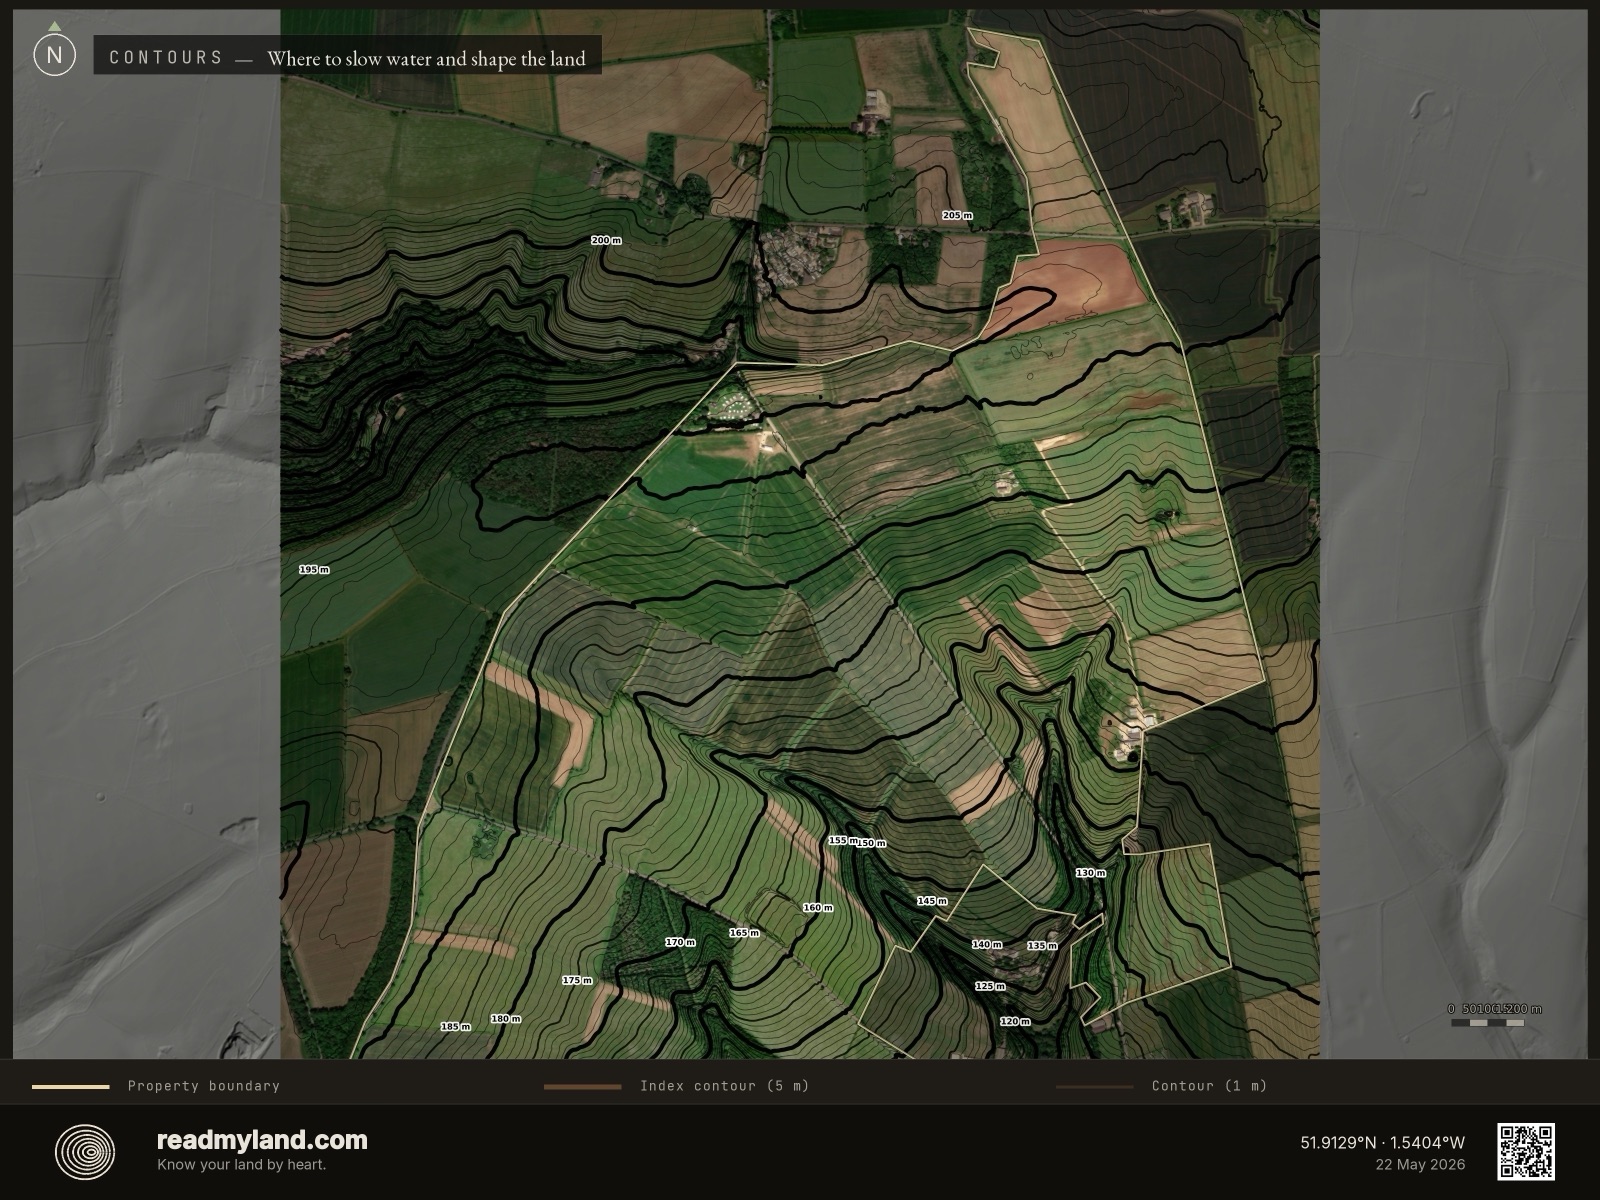Click the readmyland concentric rings logo
Viewport: 1600px width, 1200px height.
coord(85,1152)
